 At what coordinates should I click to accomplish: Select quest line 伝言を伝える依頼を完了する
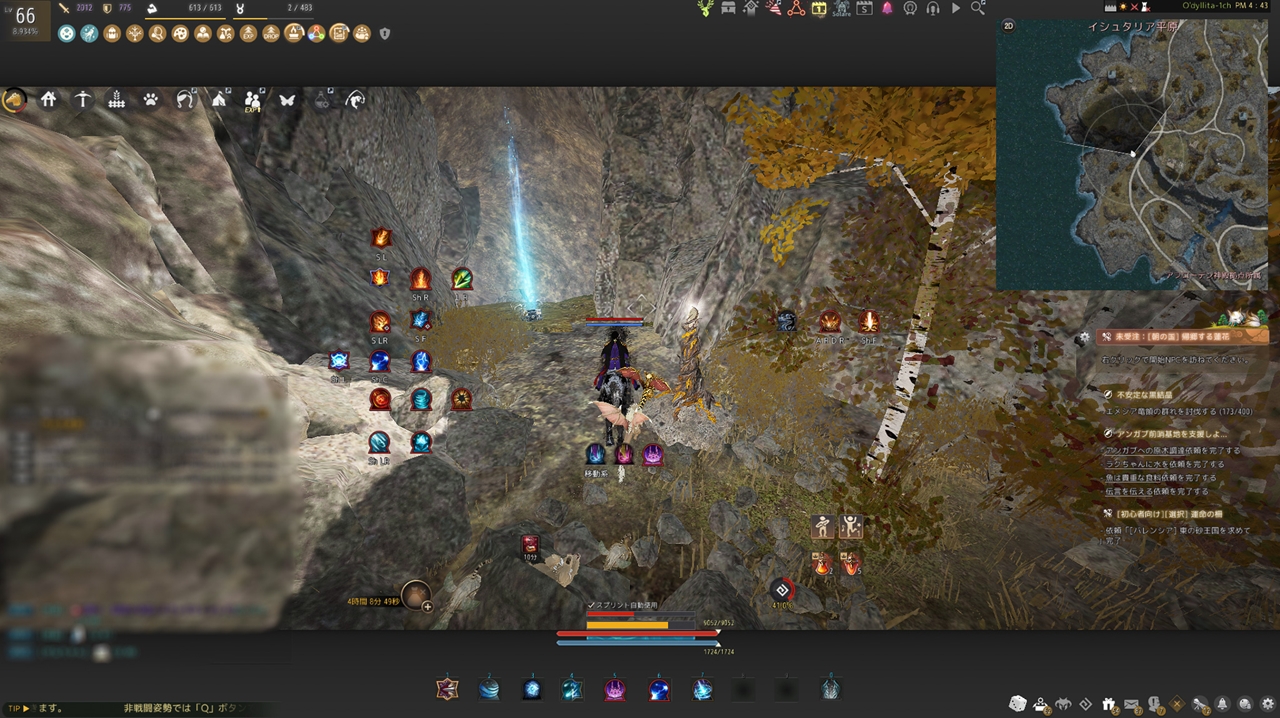pos(1156,491)
